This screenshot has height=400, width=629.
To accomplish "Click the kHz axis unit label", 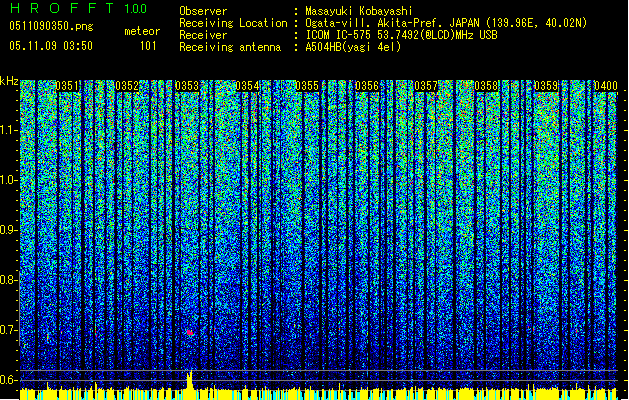I will [x=9, y=81].
